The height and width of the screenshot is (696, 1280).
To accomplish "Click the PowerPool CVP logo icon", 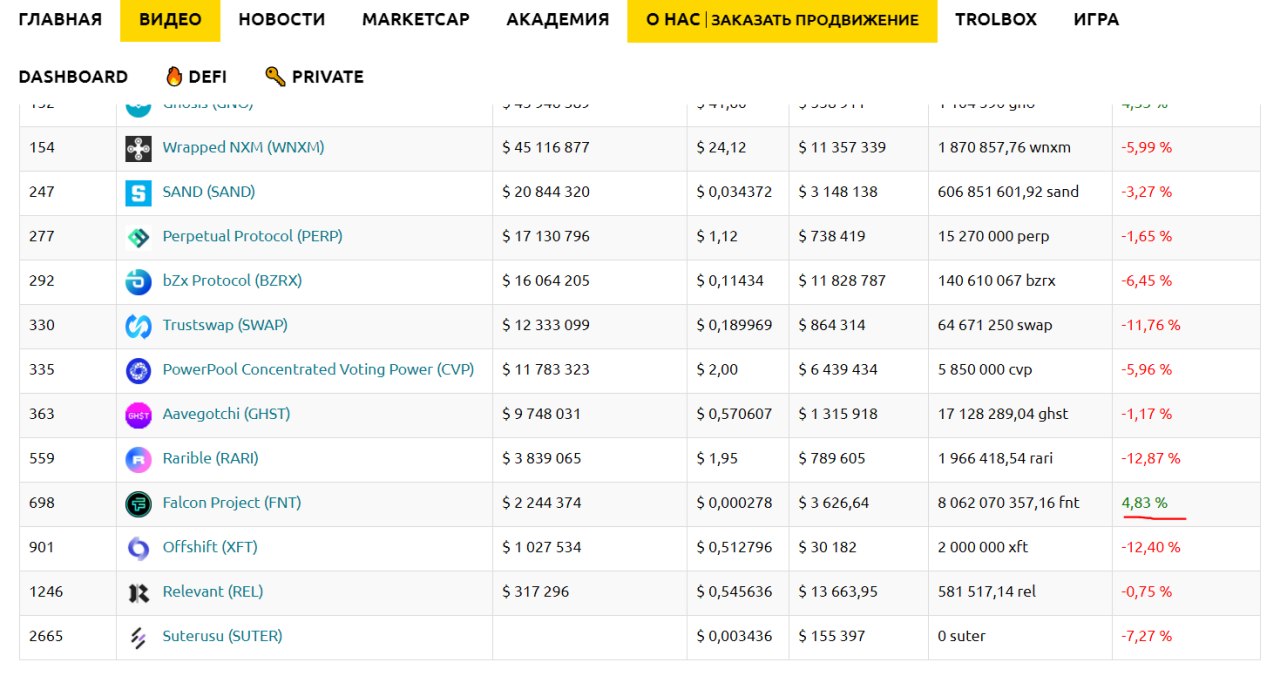I will click(138, 371).
